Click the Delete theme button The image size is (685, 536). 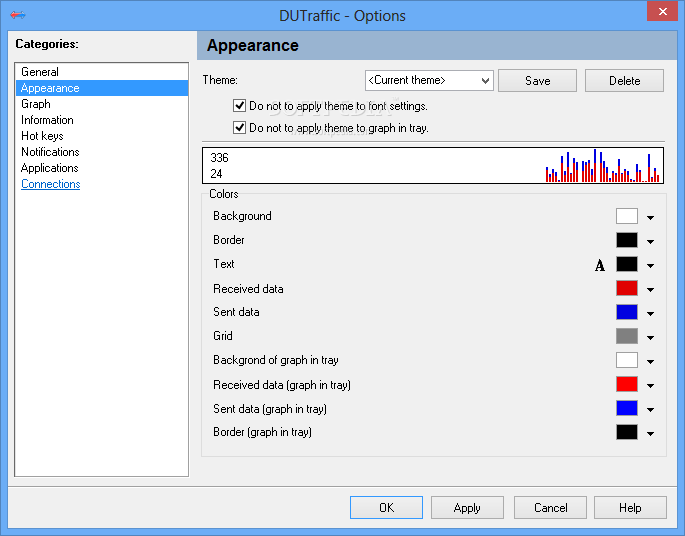[624, 80]
